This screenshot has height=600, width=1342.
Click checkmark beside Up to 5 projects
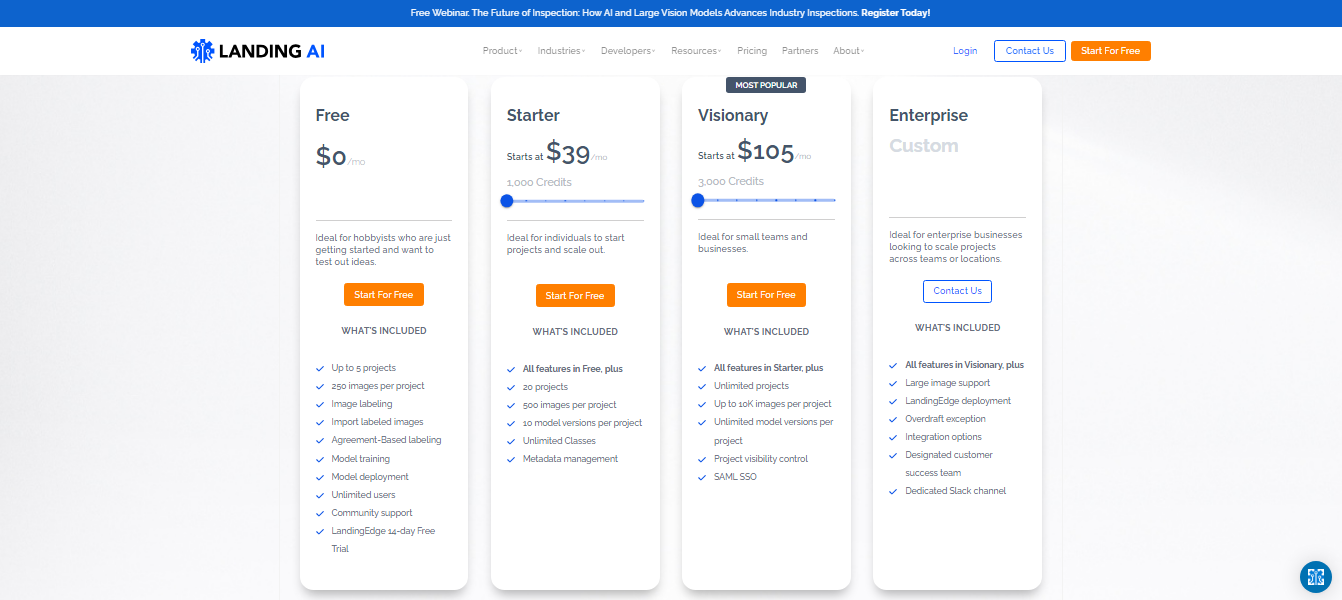point(320,368)
